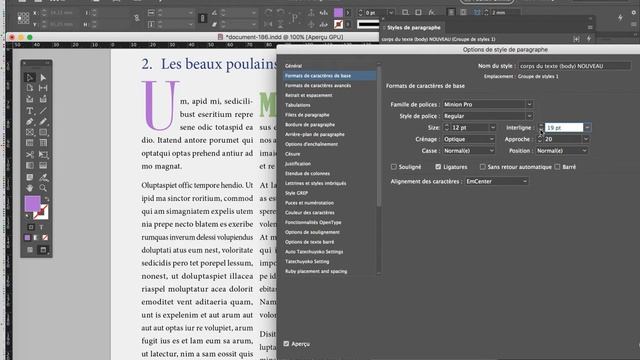Screen dimensions: 640x360
Task: Open the Interligne dropdown arrow
Action: coord(587,127)
